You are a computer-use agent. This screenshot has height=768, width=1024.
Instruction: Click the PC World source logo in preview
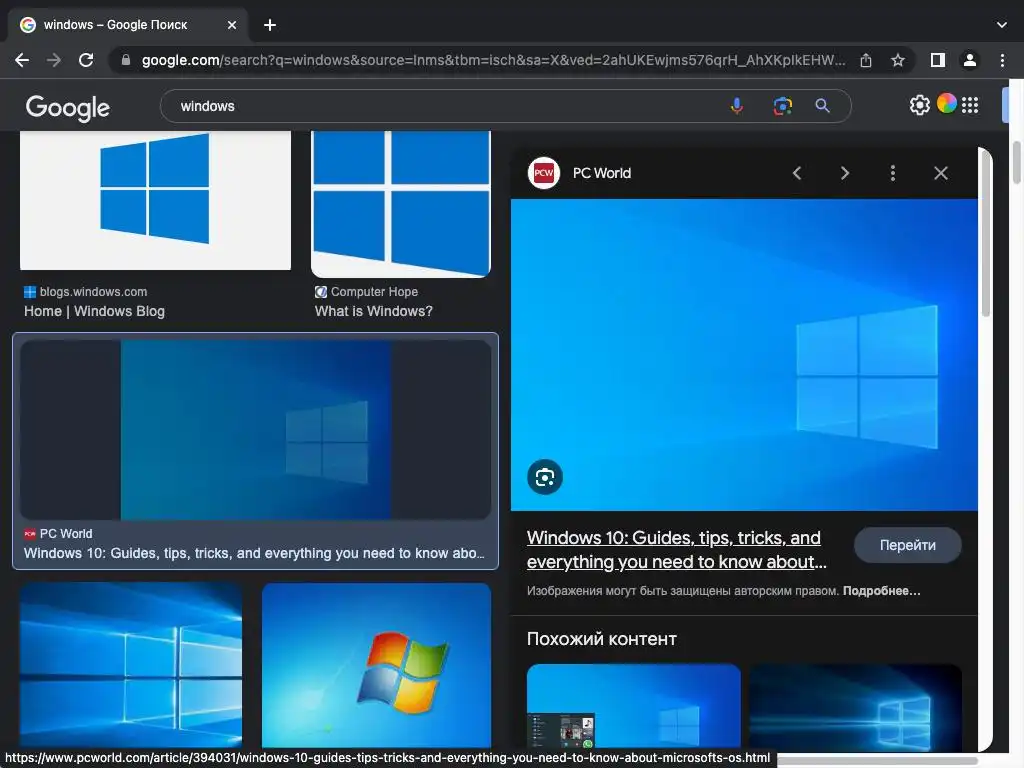pos(543,173)
